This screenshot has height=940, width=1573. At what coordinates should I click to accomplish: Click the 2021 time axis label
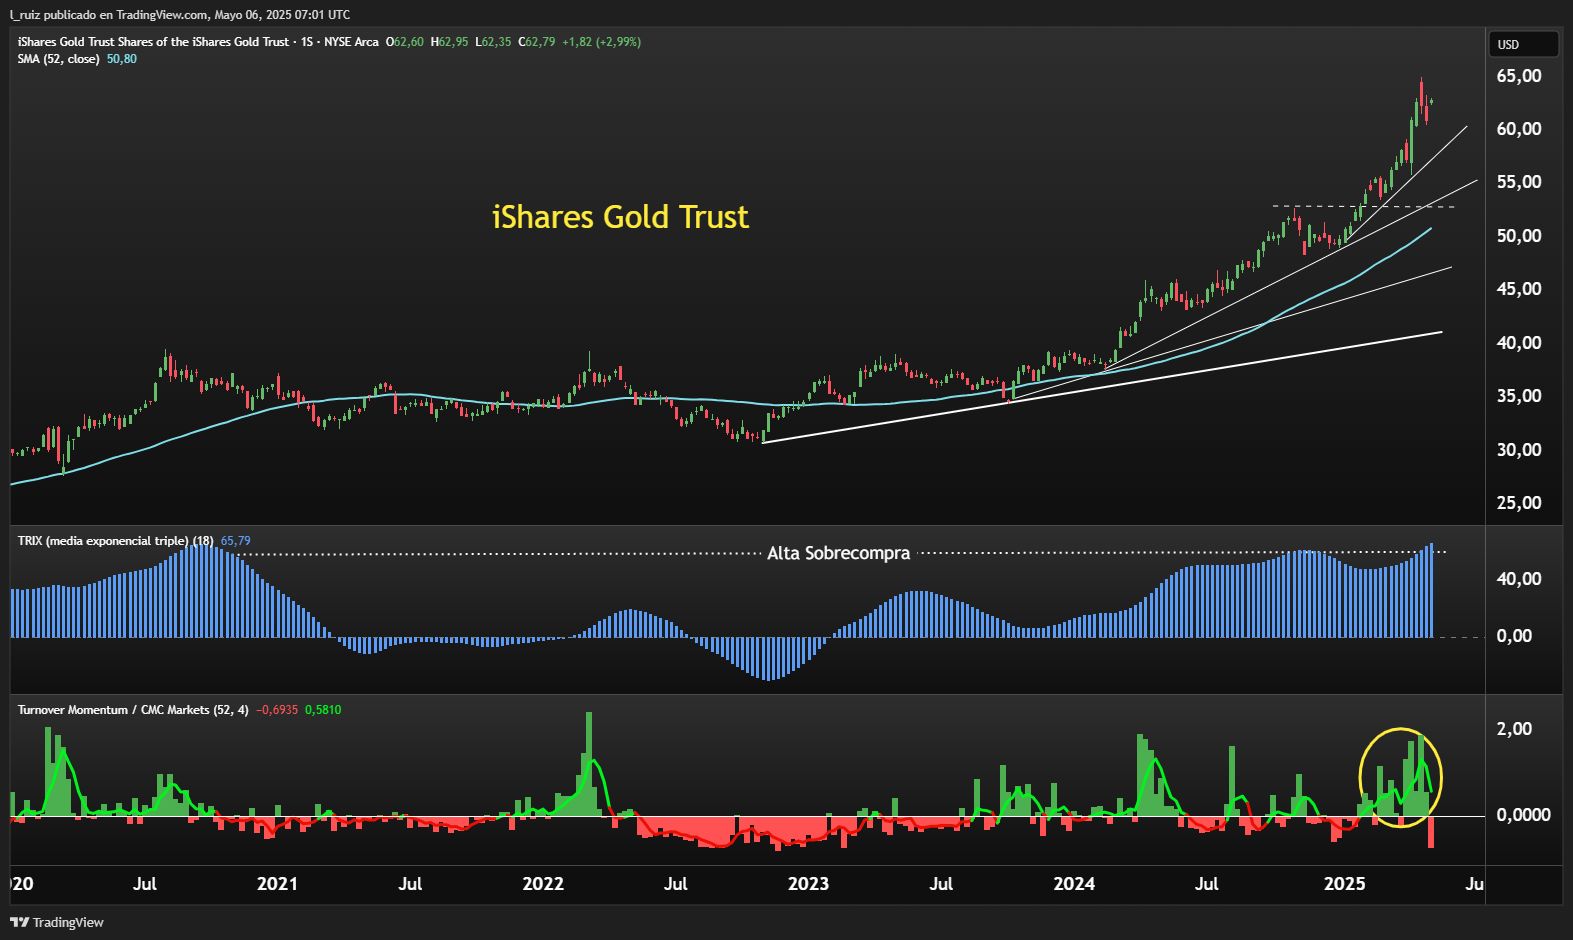pyautogui.click(x=277, y=884)
